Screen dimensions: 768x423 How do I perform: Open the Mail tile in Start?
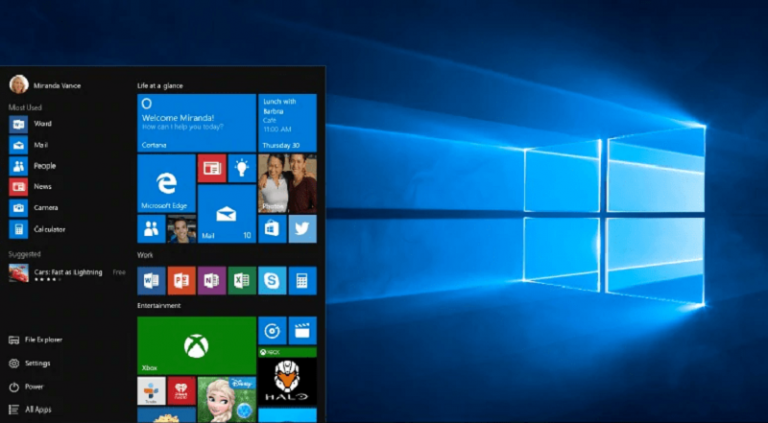point(226,214)
